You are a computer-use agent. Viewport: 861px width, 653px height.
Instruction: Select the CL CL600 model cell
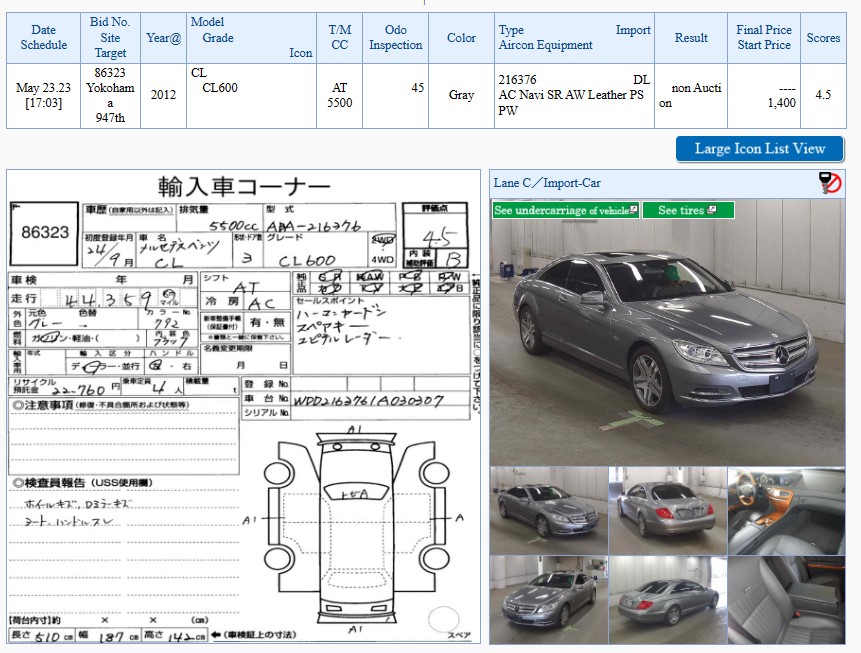click(x=251, y=96)
